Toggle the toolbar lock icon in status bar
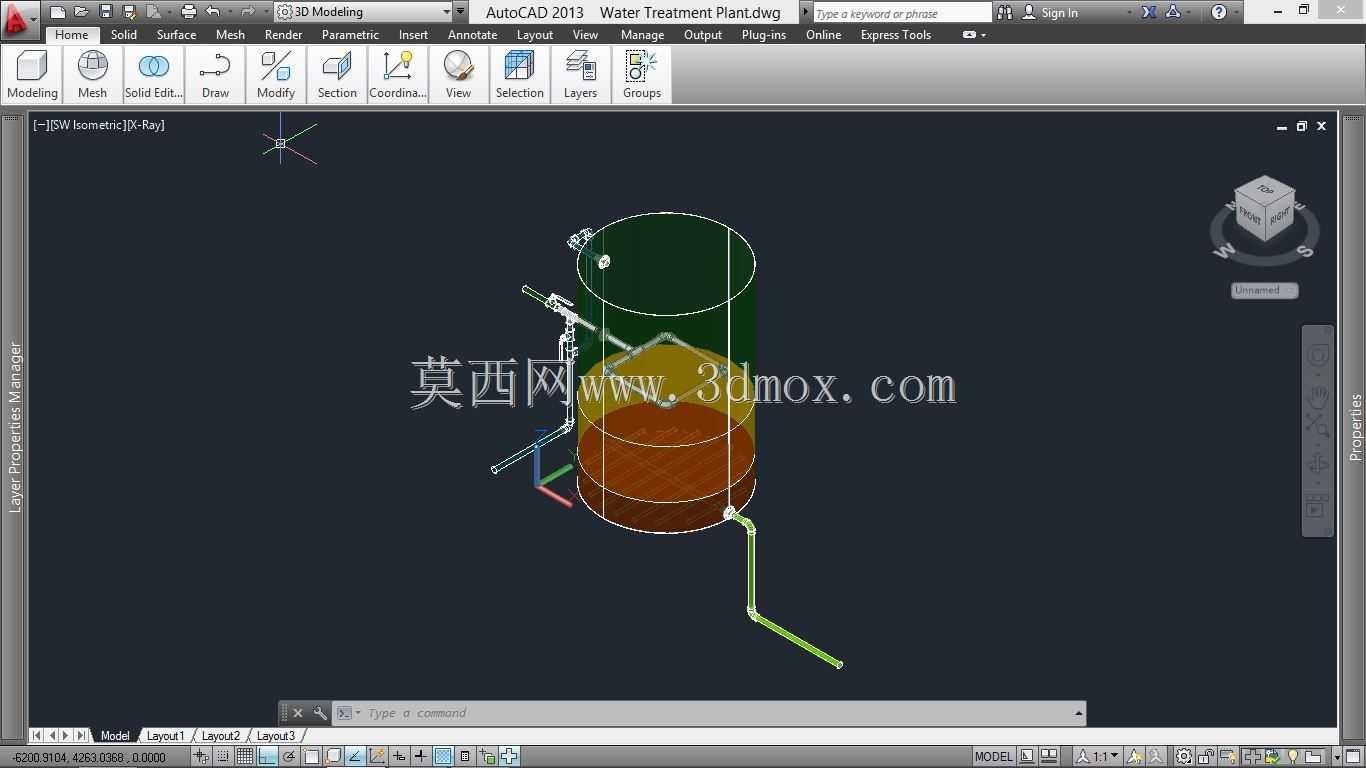 [x=1206, y=756]
